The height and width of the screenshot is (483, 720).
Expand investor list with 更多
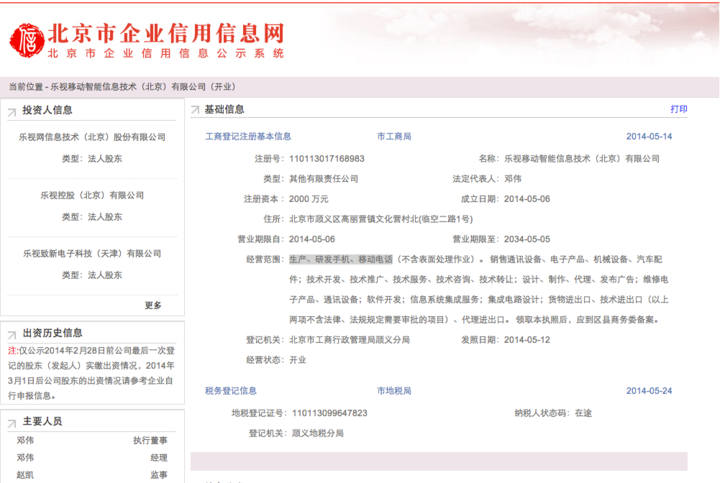152,305
